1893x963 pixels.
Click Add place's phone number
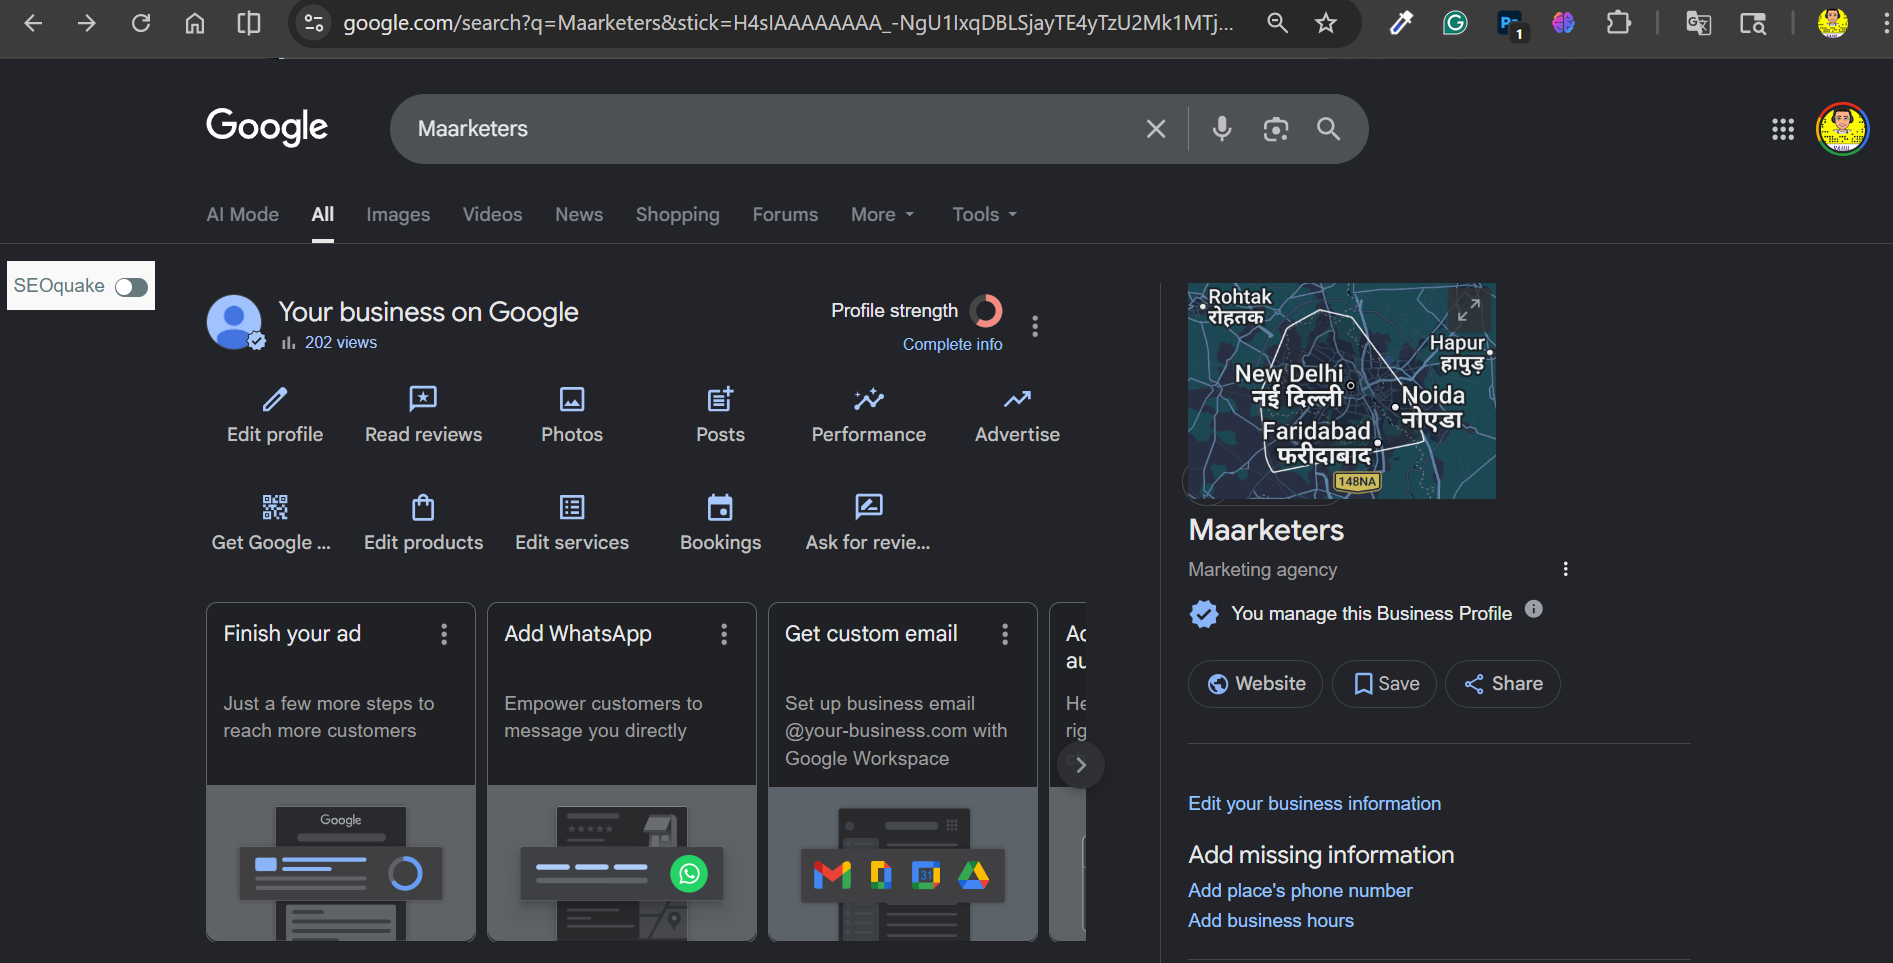pyautogui.click(x=1300, y=890)
